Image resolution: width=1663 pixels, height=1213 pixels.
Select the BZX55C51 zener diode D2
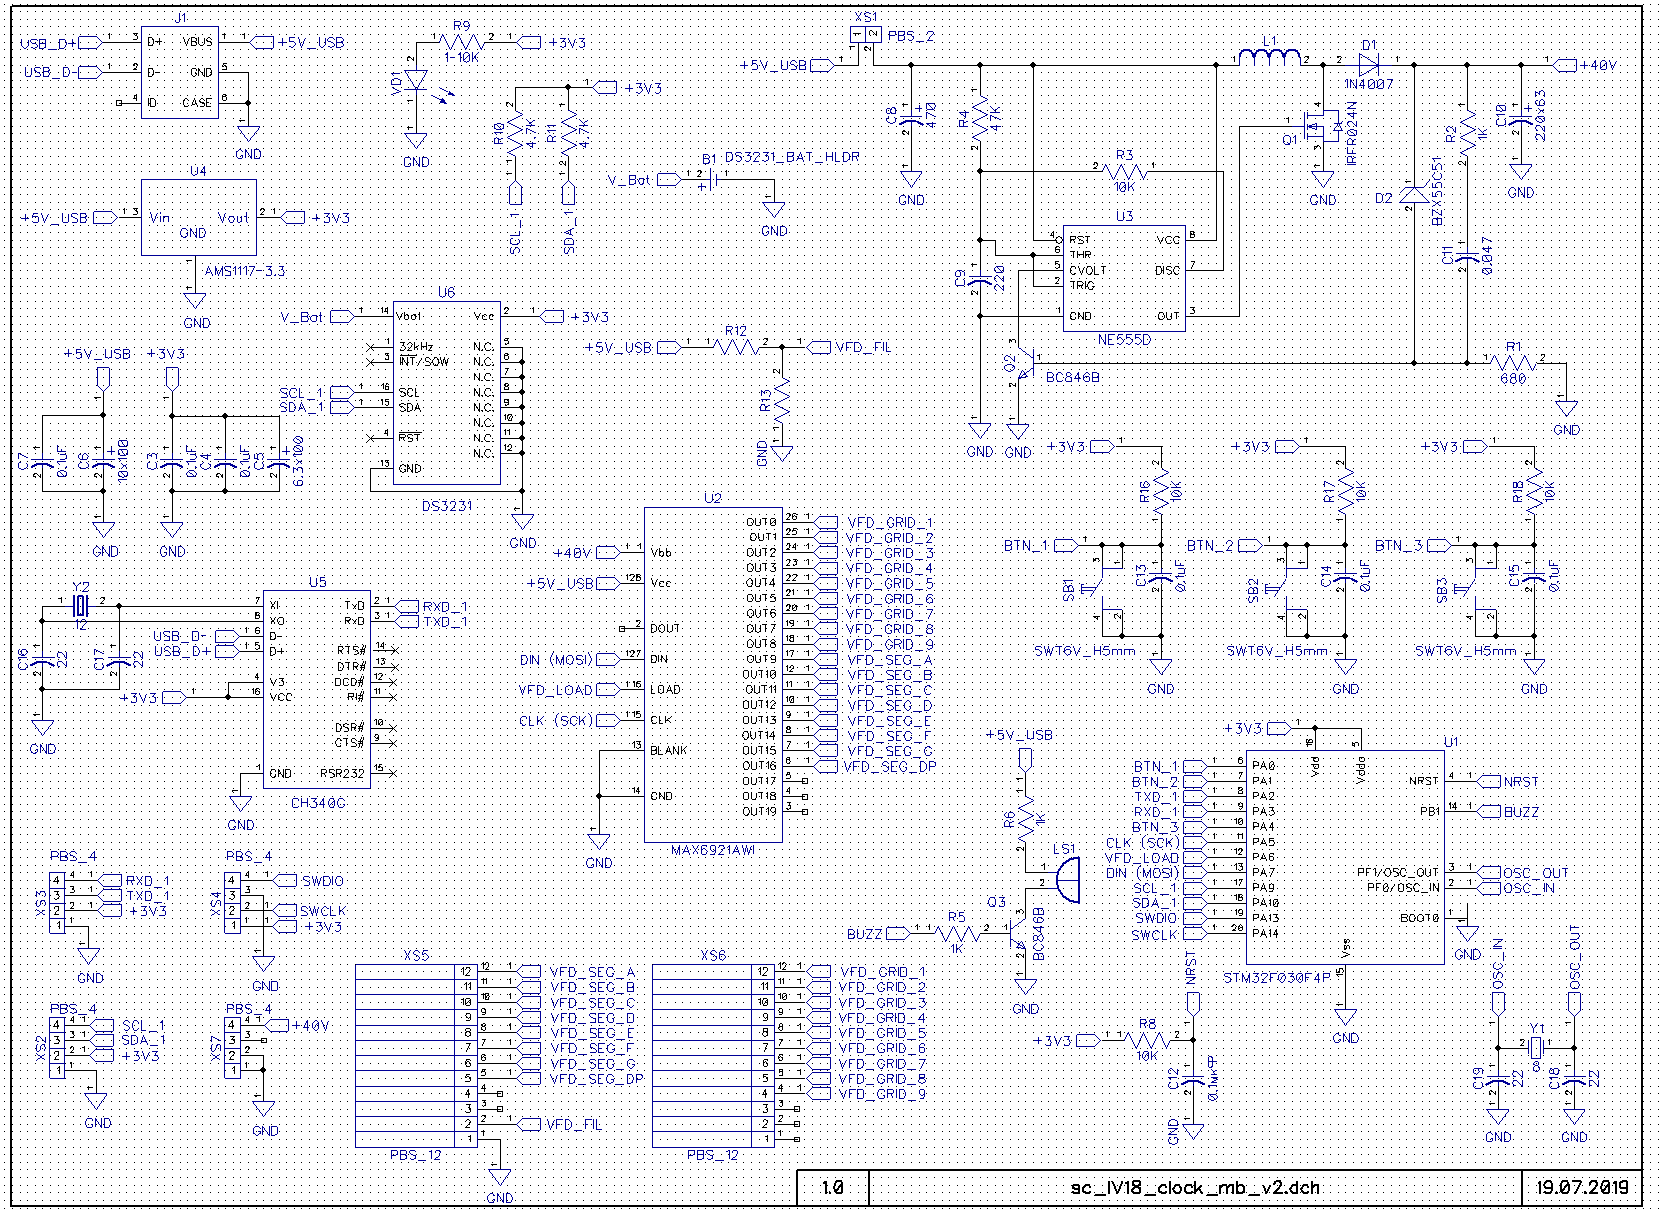1413,194
